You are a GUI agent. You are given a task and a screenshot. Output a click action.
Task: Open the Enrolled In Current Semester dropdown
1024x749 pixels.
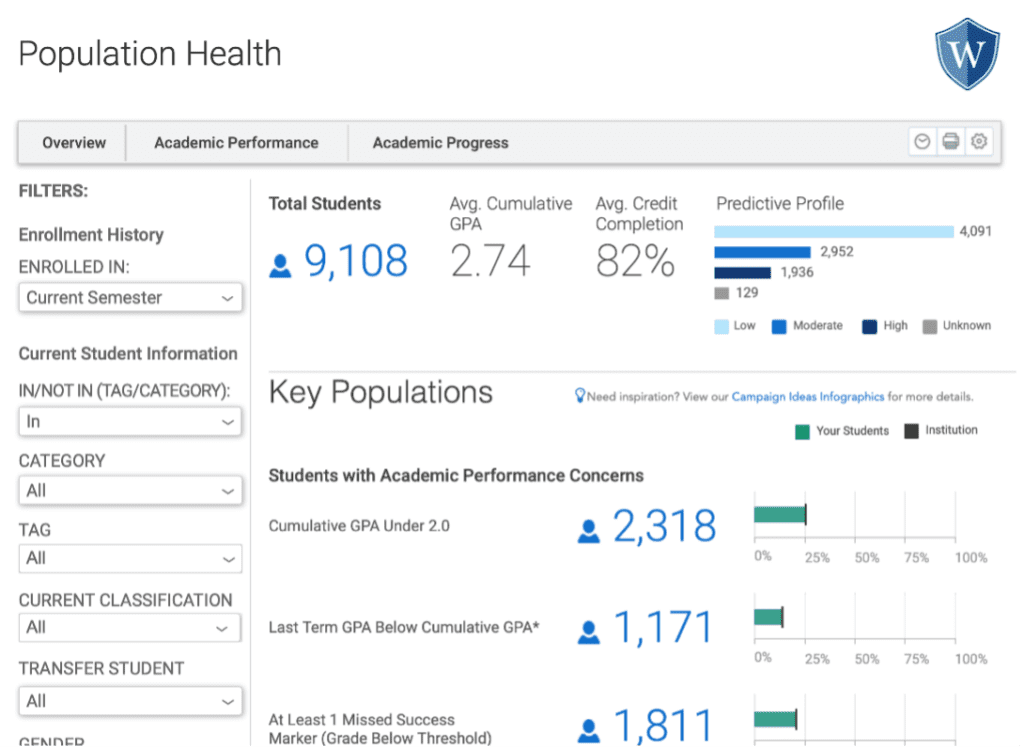pyautogui.click(x=131, y=298)
